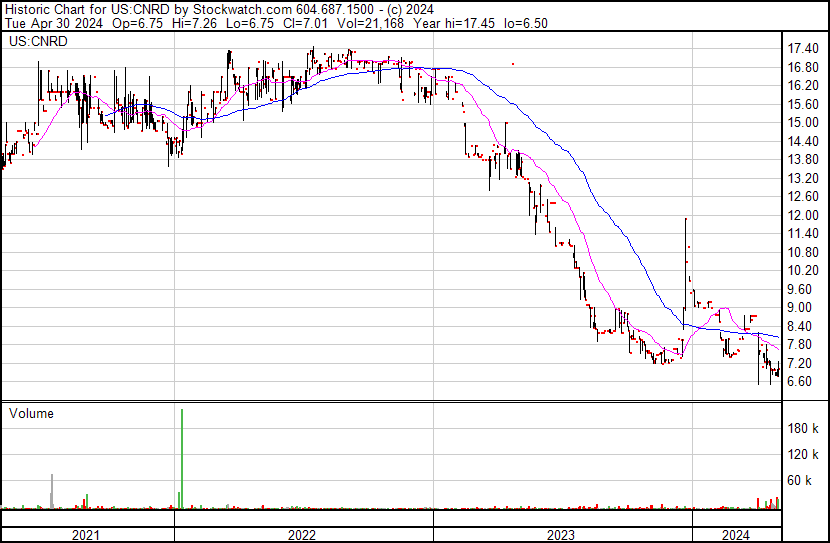Click the Volume panel label
This screenshot has height=543, width=830.
31,413
